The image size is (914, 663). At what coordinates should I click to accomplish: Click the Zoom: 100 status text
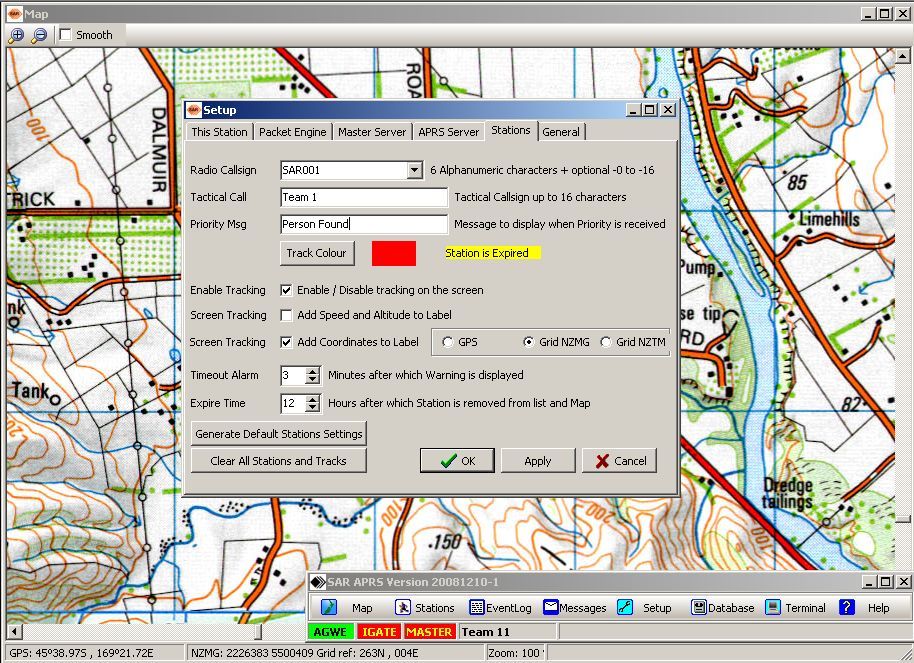pyautogui.click(x=516, y=653)
